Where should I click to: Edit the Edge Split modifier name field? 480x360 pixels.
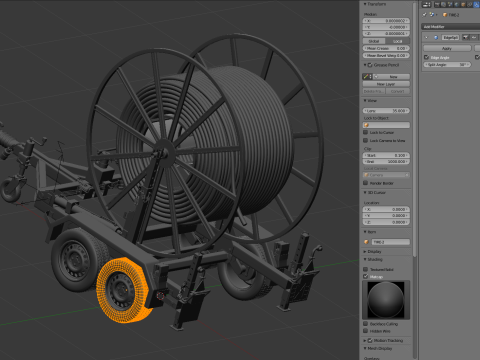click(451, 38)
